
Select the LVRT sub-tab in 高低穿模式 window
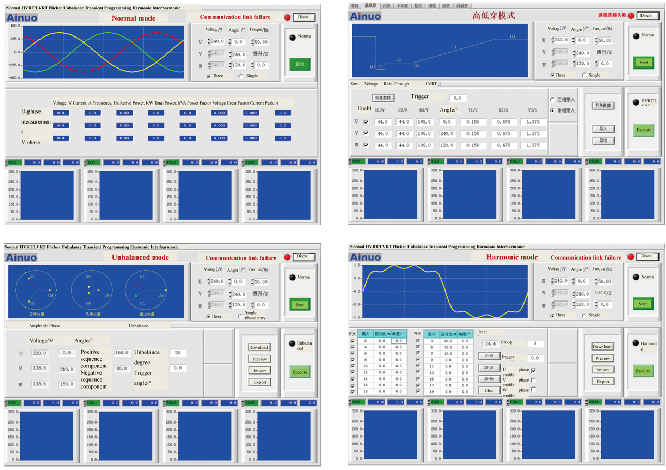(x=431, y=84)
